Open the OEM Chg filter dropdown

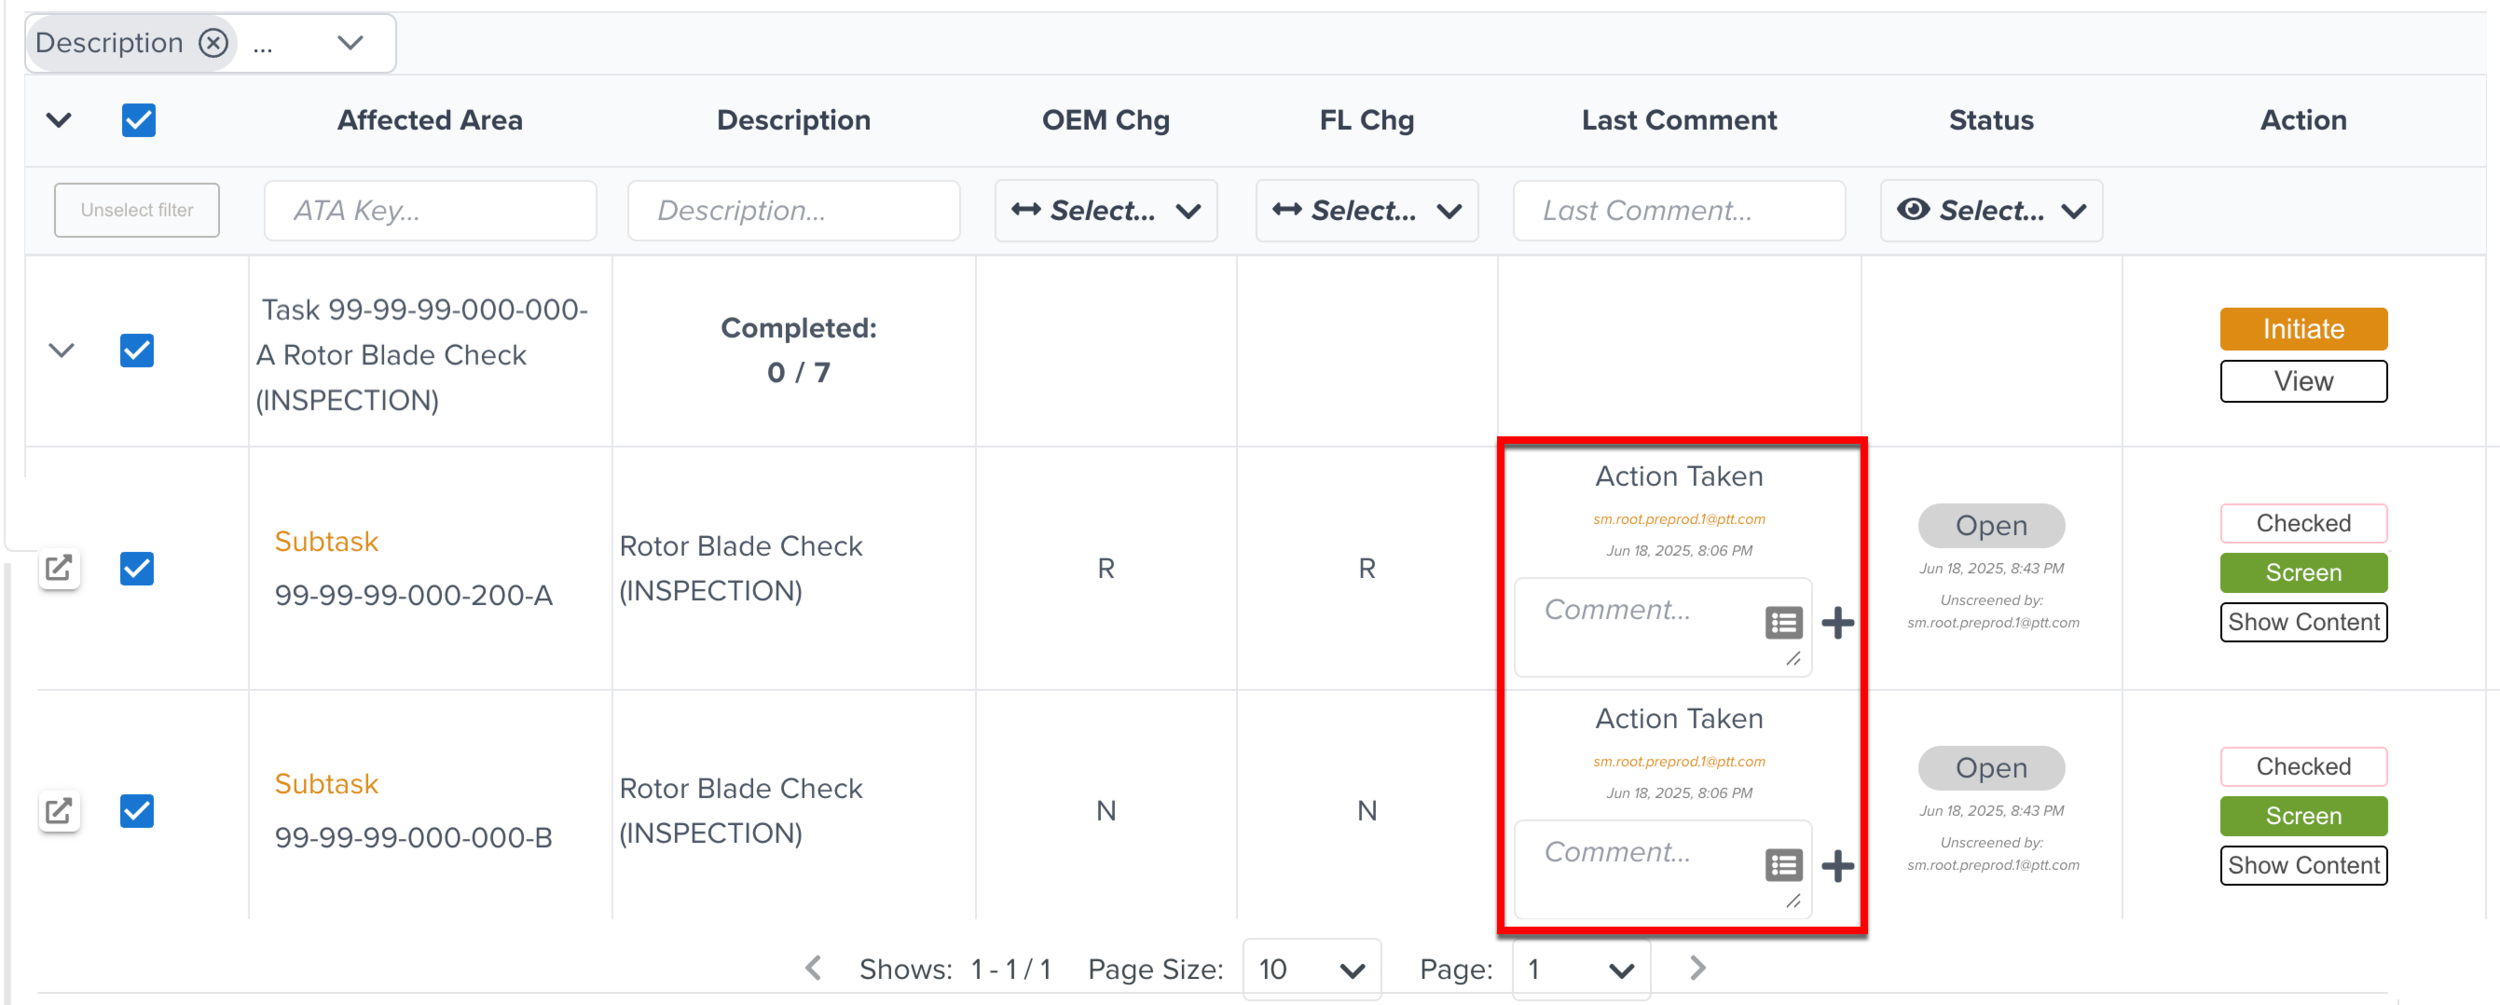tap(1105, 210)
